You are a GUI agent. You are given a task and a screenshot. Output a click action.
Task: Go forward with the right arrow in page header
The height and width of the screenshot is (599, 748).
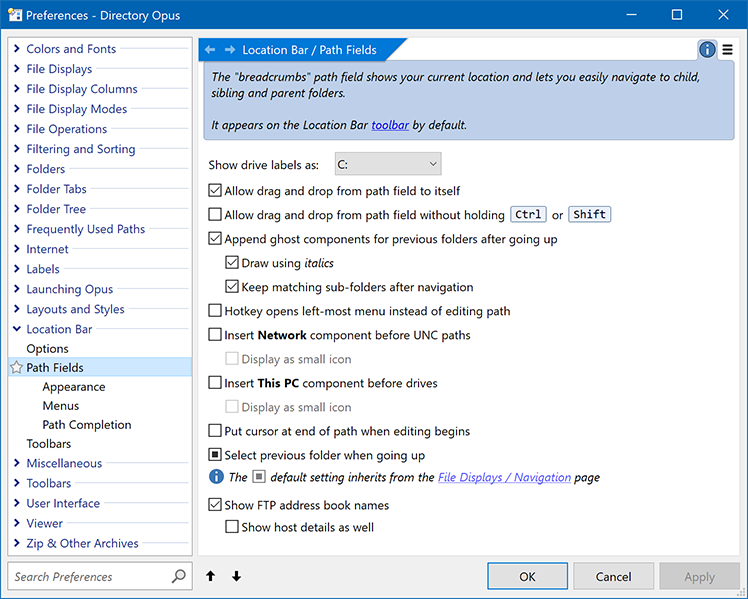tap(230, 50)
